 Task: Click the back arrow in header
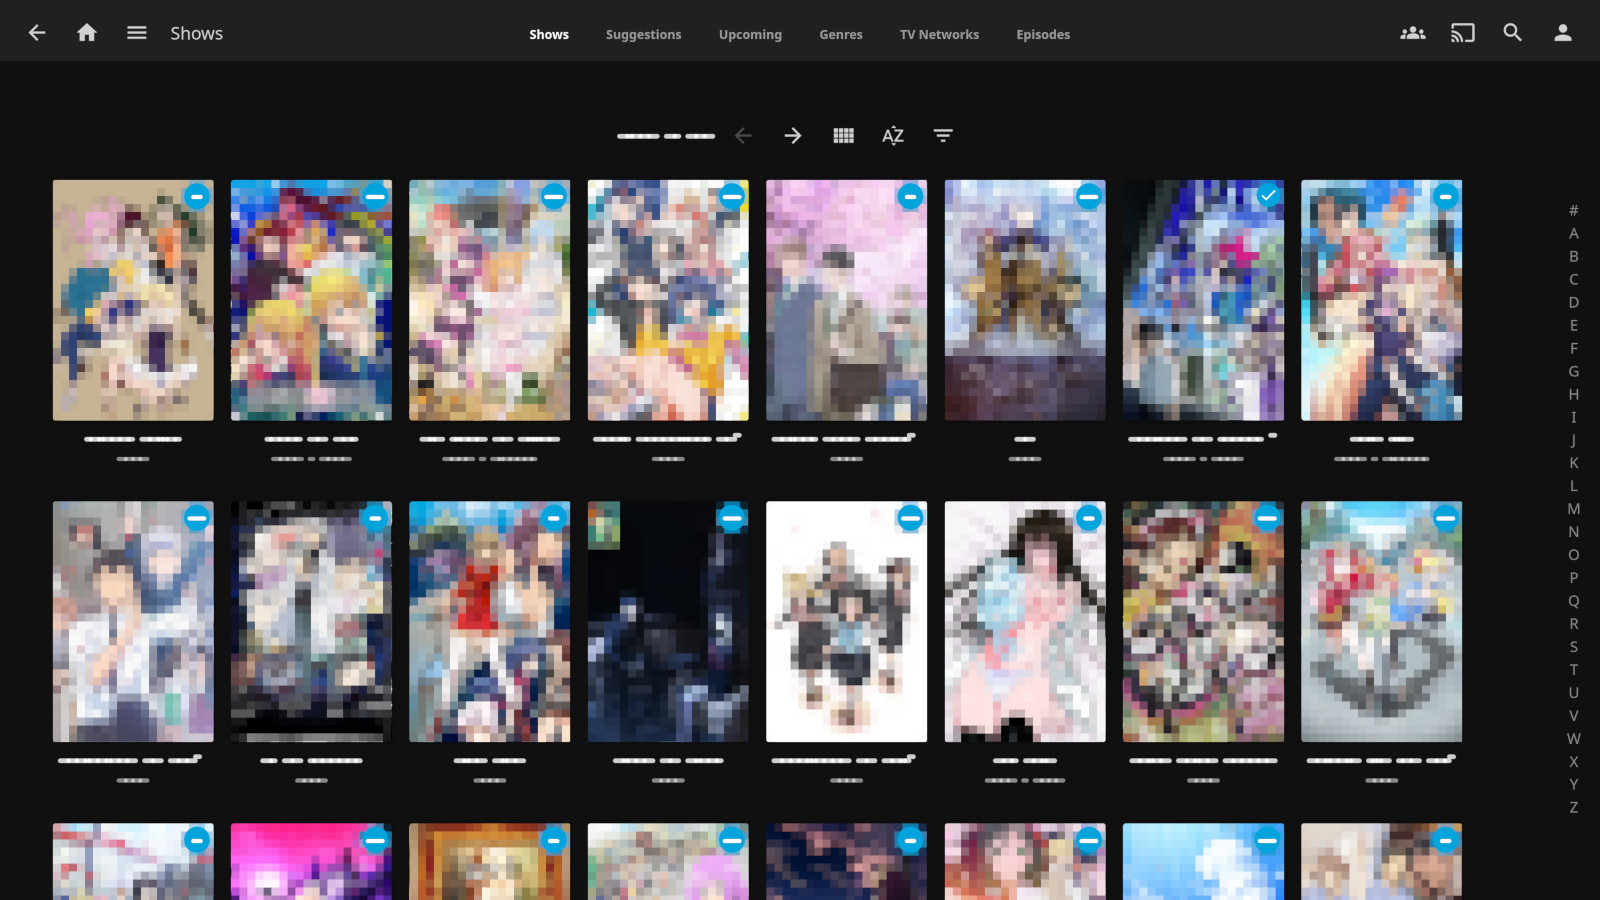37,33
